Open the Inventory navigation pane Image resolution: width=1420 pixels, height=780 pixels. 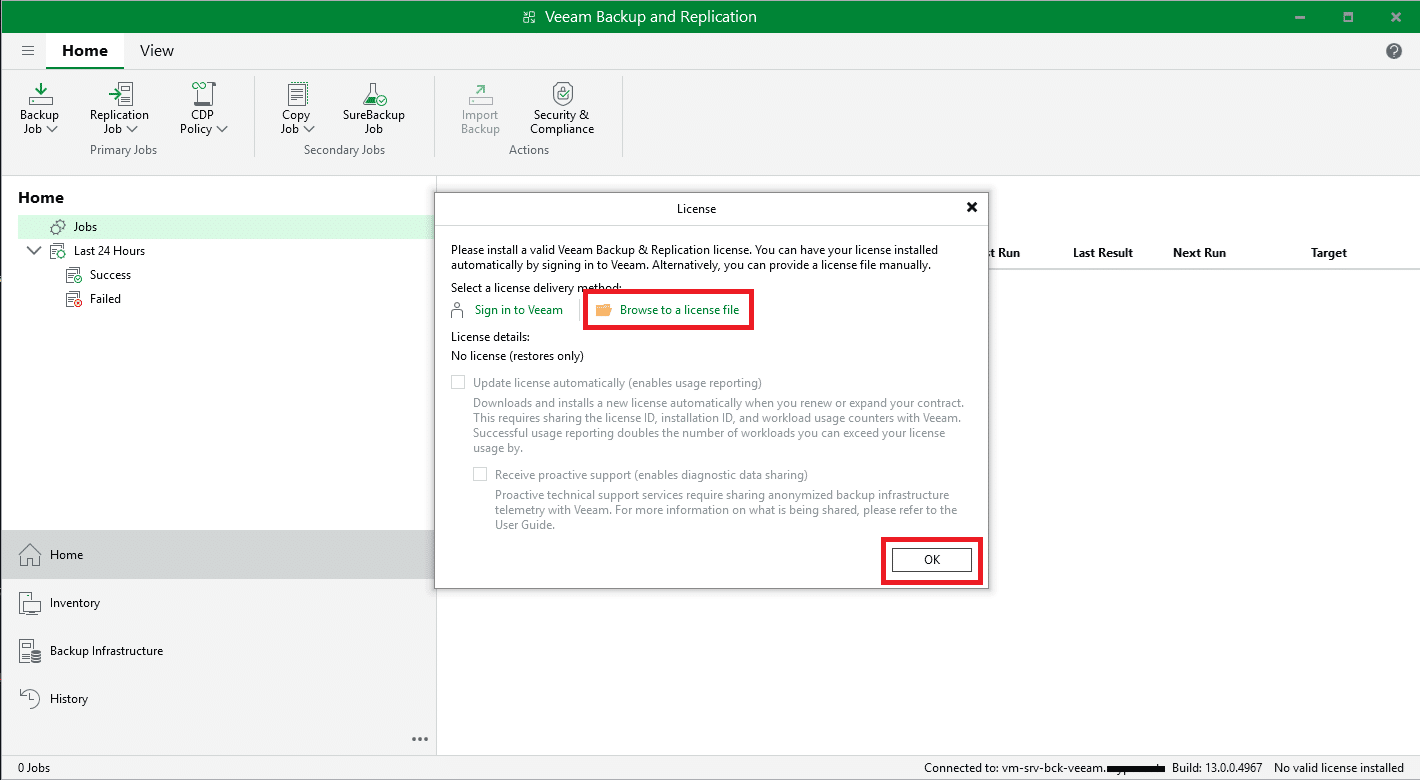[75, 603]
